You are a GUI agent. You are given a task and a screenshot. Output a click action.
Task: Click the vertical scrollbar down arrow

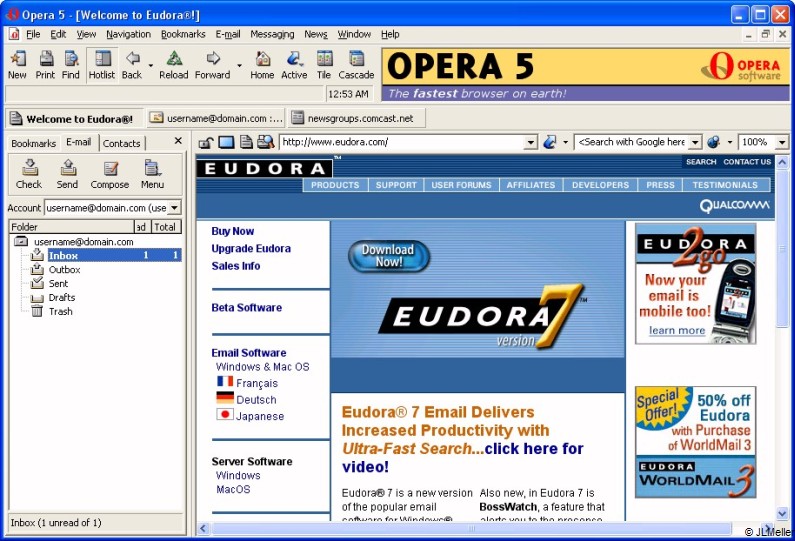click(x=782, y=513)
